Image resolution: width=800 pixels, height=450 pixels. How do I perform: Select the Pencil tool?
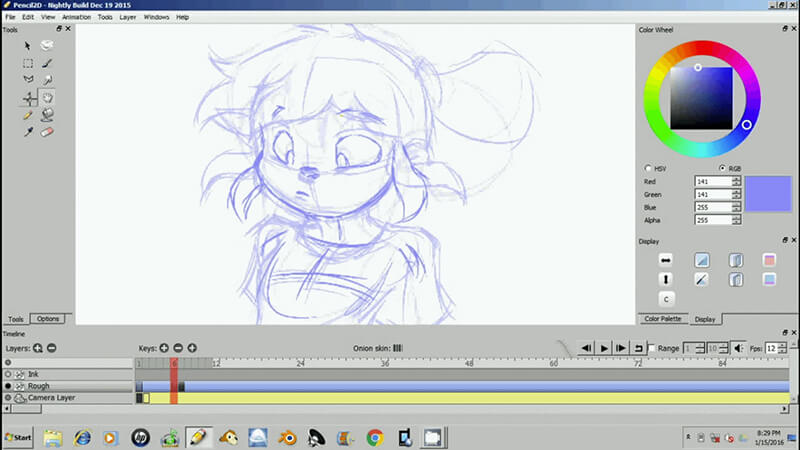[28, 115]
